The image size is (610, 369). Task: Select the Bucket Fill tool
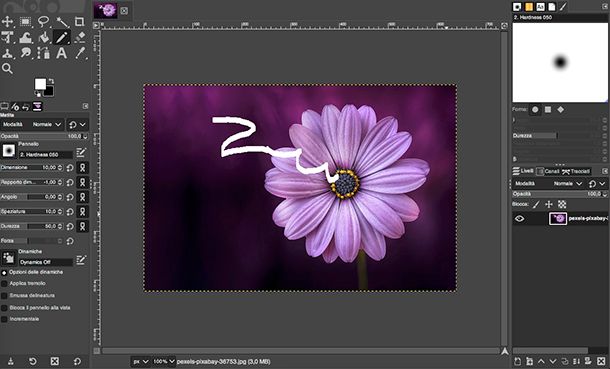point(44,37)
